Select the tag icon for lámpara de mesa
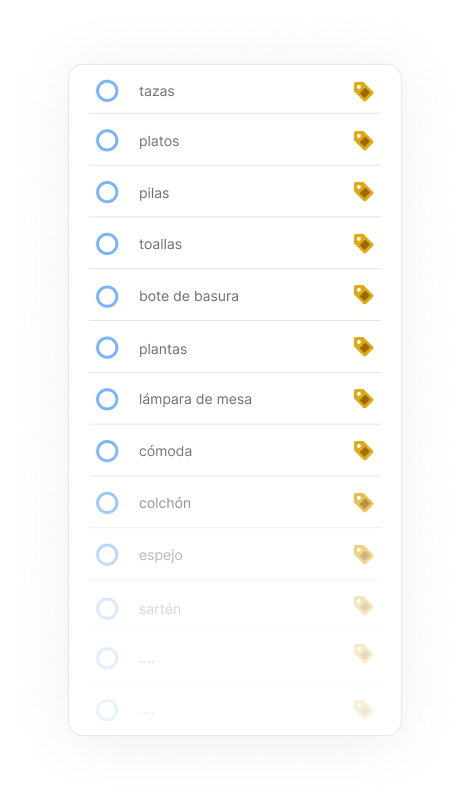Screen dimensions: 470x808 click(x=363, y=399)
